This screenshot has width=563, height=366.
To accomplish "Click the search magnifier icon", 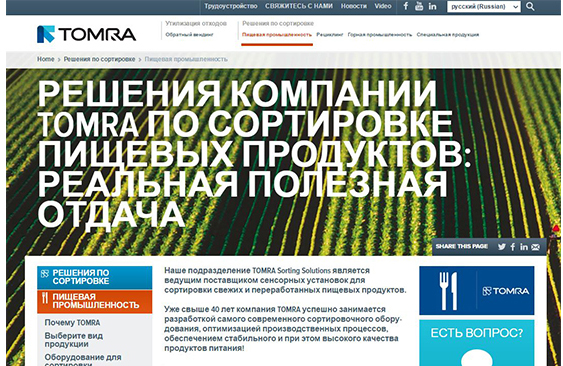I will coord(530,6).
